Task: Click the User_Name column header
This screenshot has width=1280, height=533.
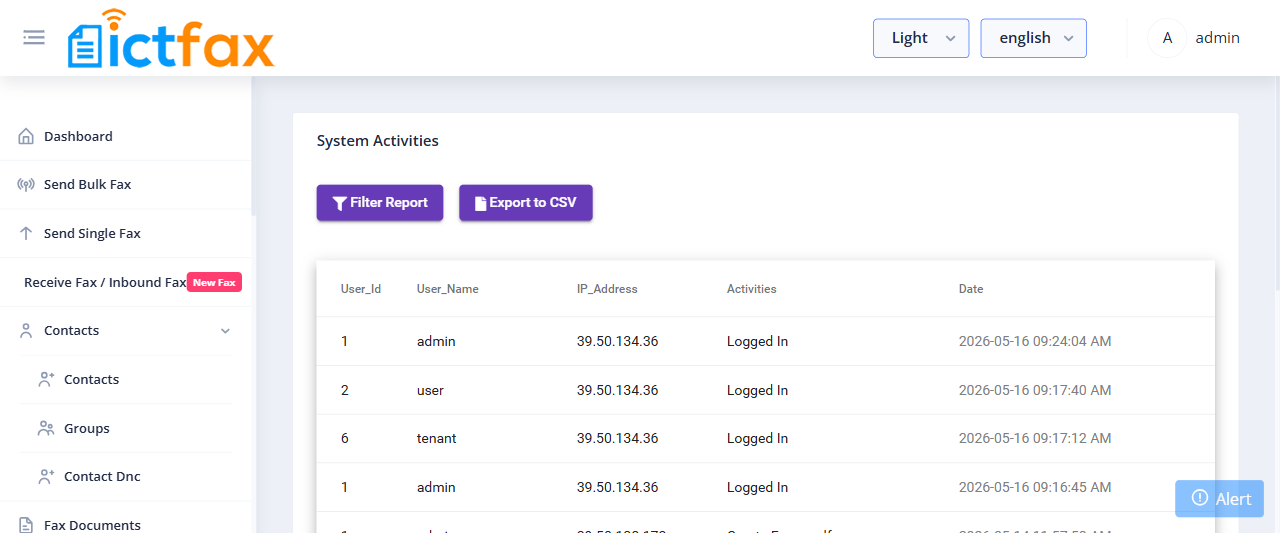Action: pos(448,289)
